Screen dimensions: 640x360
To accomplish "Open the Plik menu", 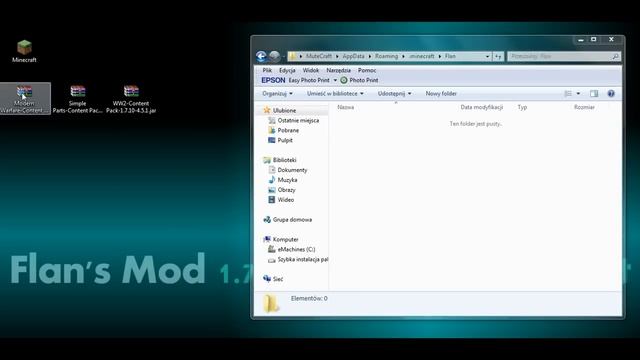I will [x=267, y=70].
